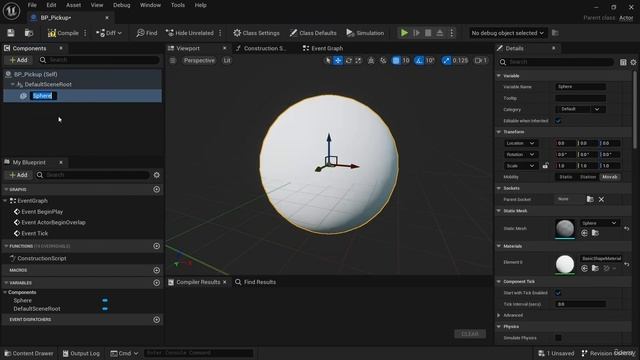This screenshot has width=640, height=360.
Task: Open Category Default dropdown
Action: coord(580,109)
